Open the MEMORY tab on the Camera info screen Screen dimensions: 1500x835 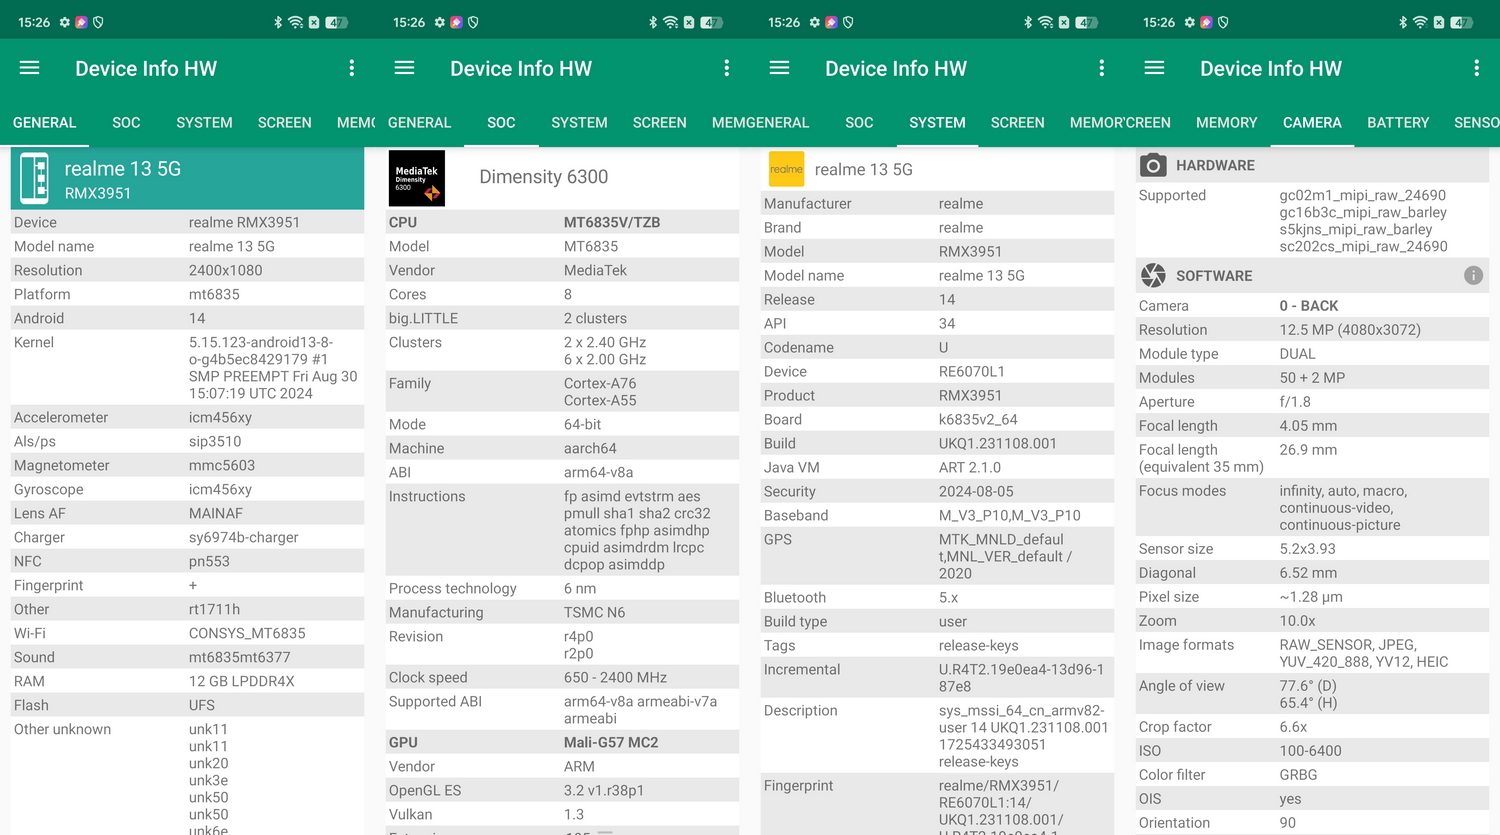(1226, 122)
